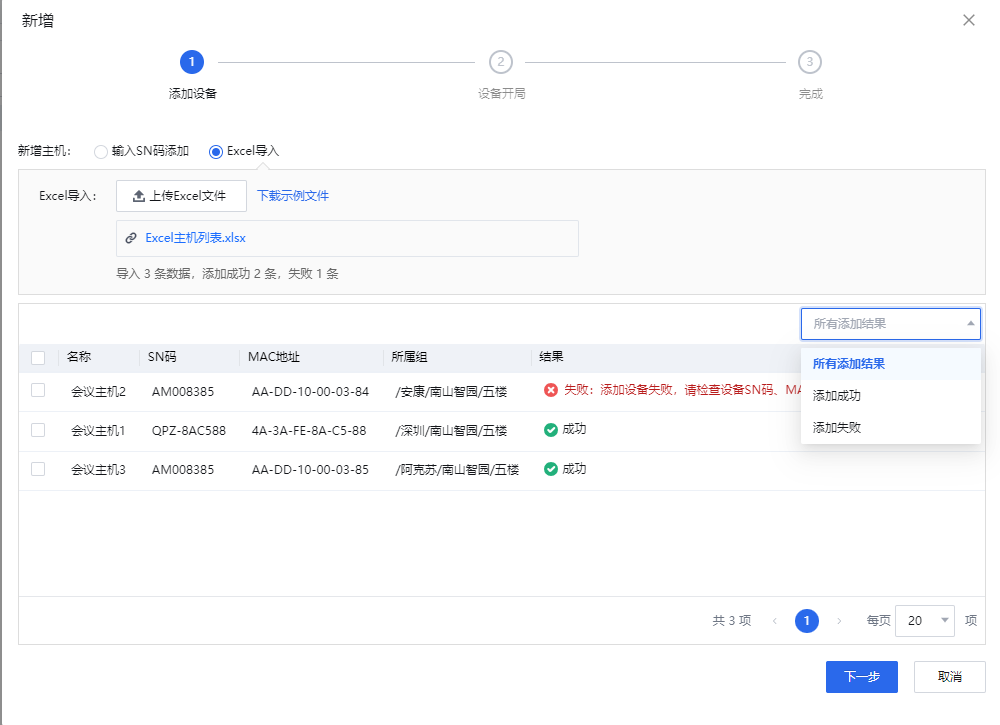Tick the select-all checkbox in table header
1000x725 pixels.
[x=38, y=357]
